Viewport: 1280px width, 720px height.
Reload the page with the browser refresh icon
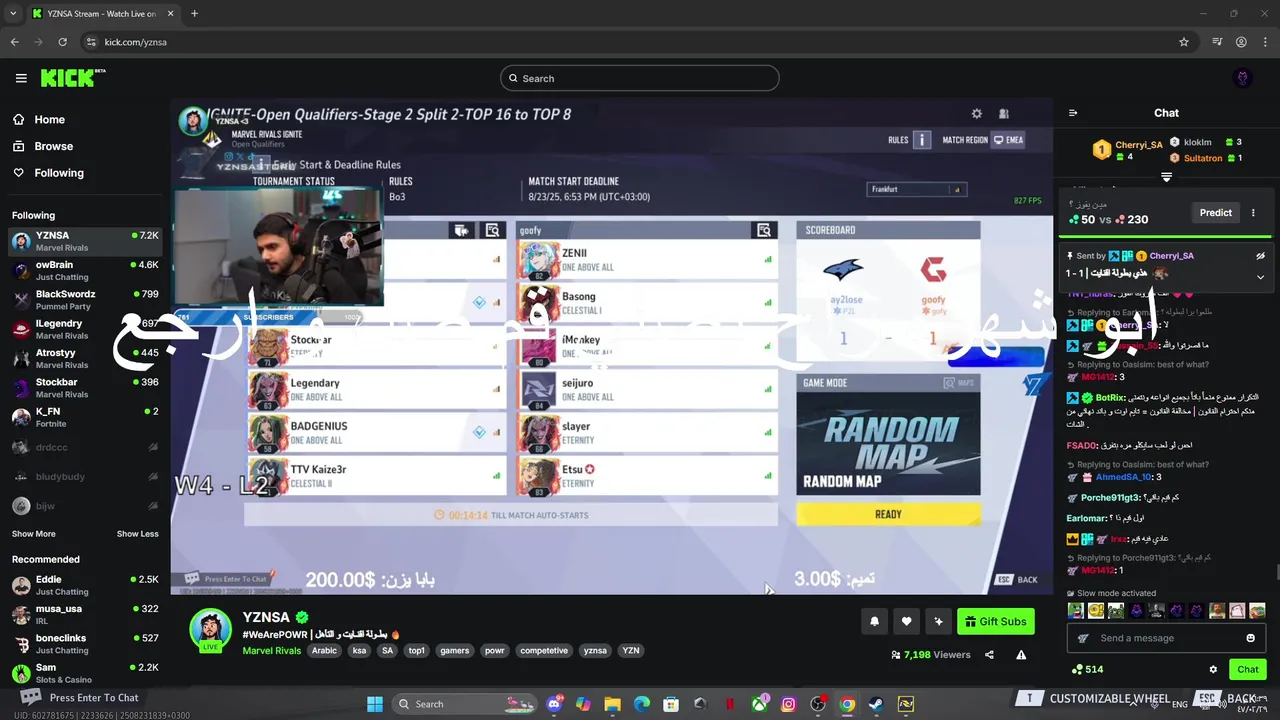62,42
